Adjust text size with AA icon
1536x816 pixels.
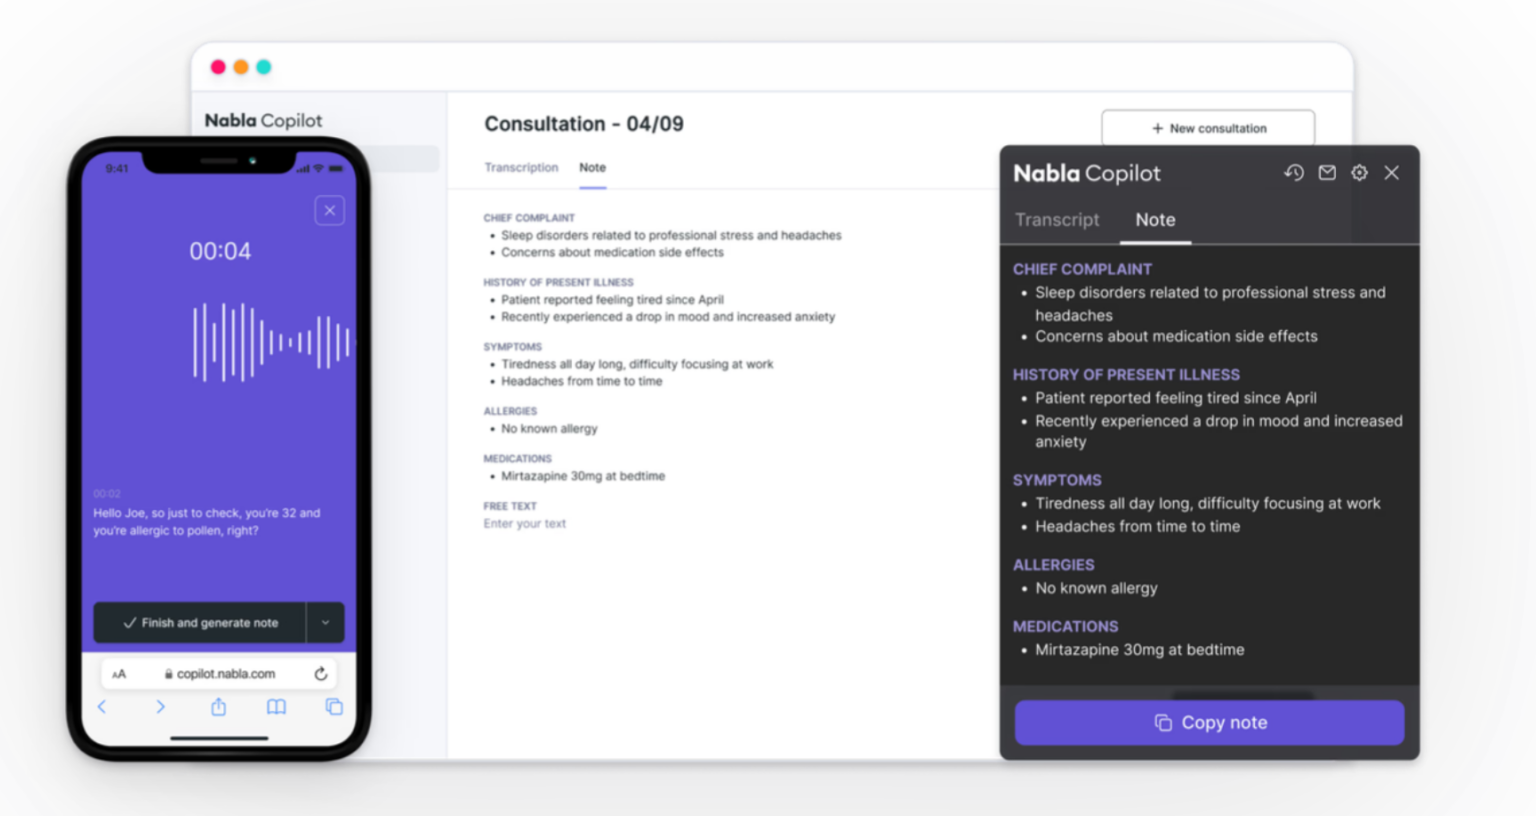click(120, 673)
